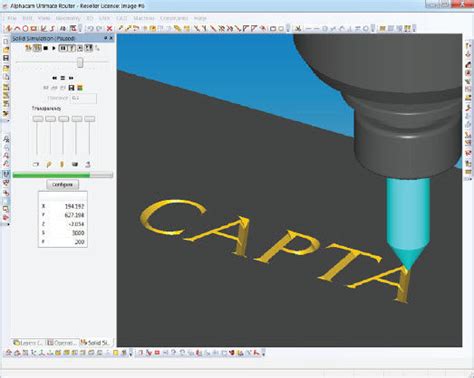Open the Machine menu
The height and width of the screenshot is (378, 474).
coord(144,18)
